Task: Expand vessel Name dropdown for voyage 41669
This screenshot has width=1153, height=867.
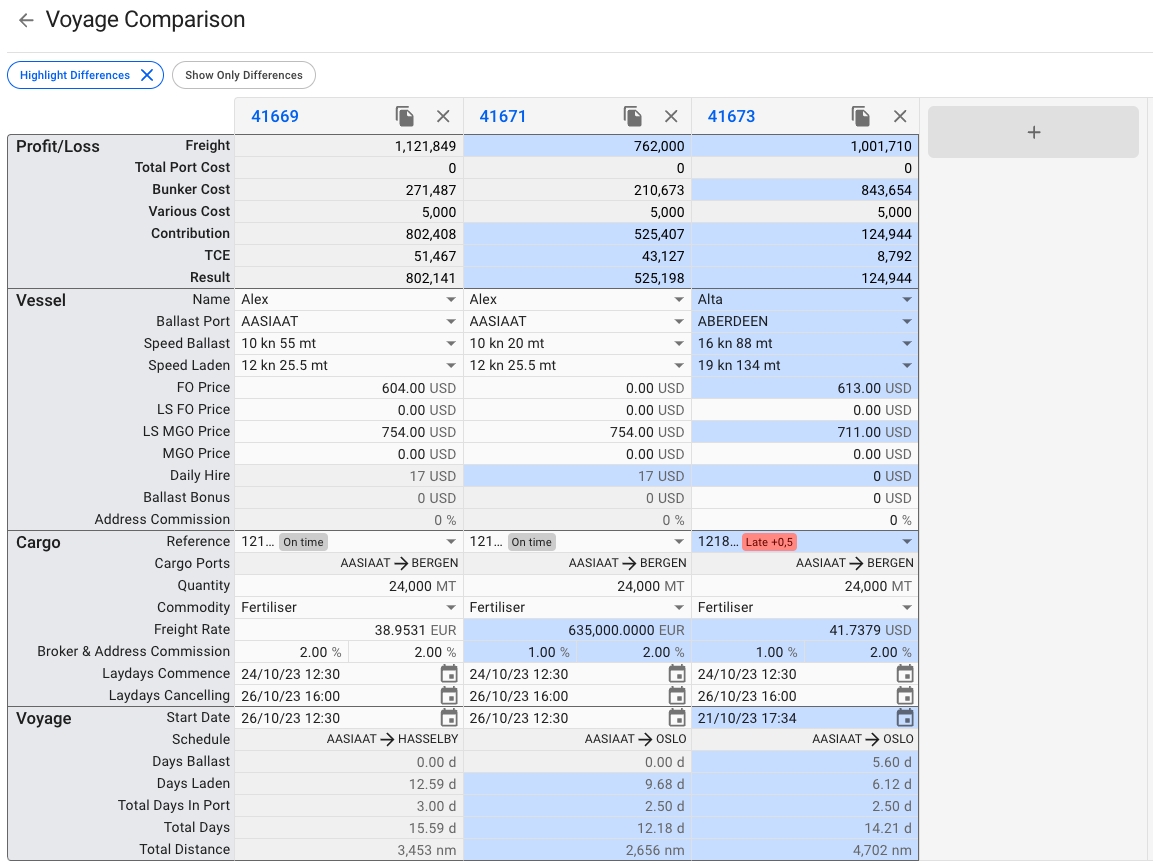Action: (x=451, y=300)
